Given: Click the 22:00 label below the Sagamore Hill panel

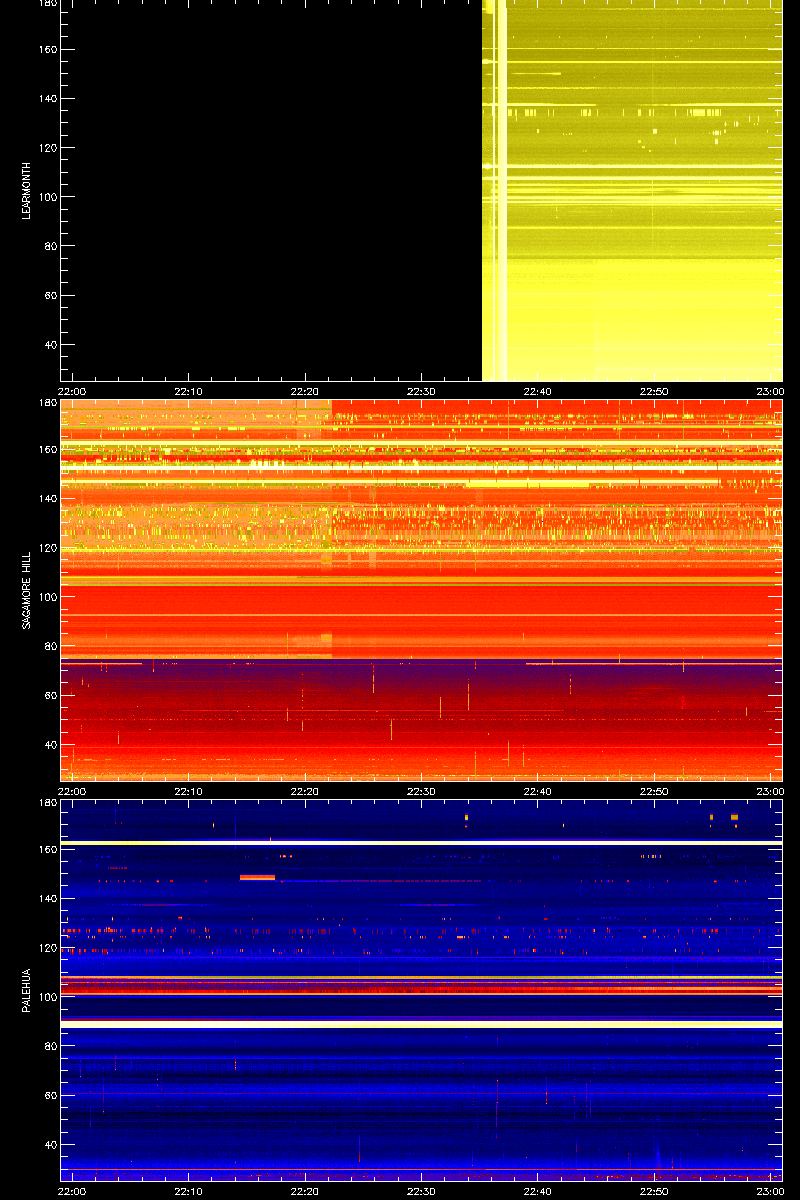Looking at the screenshot, I should pos(72,791).
